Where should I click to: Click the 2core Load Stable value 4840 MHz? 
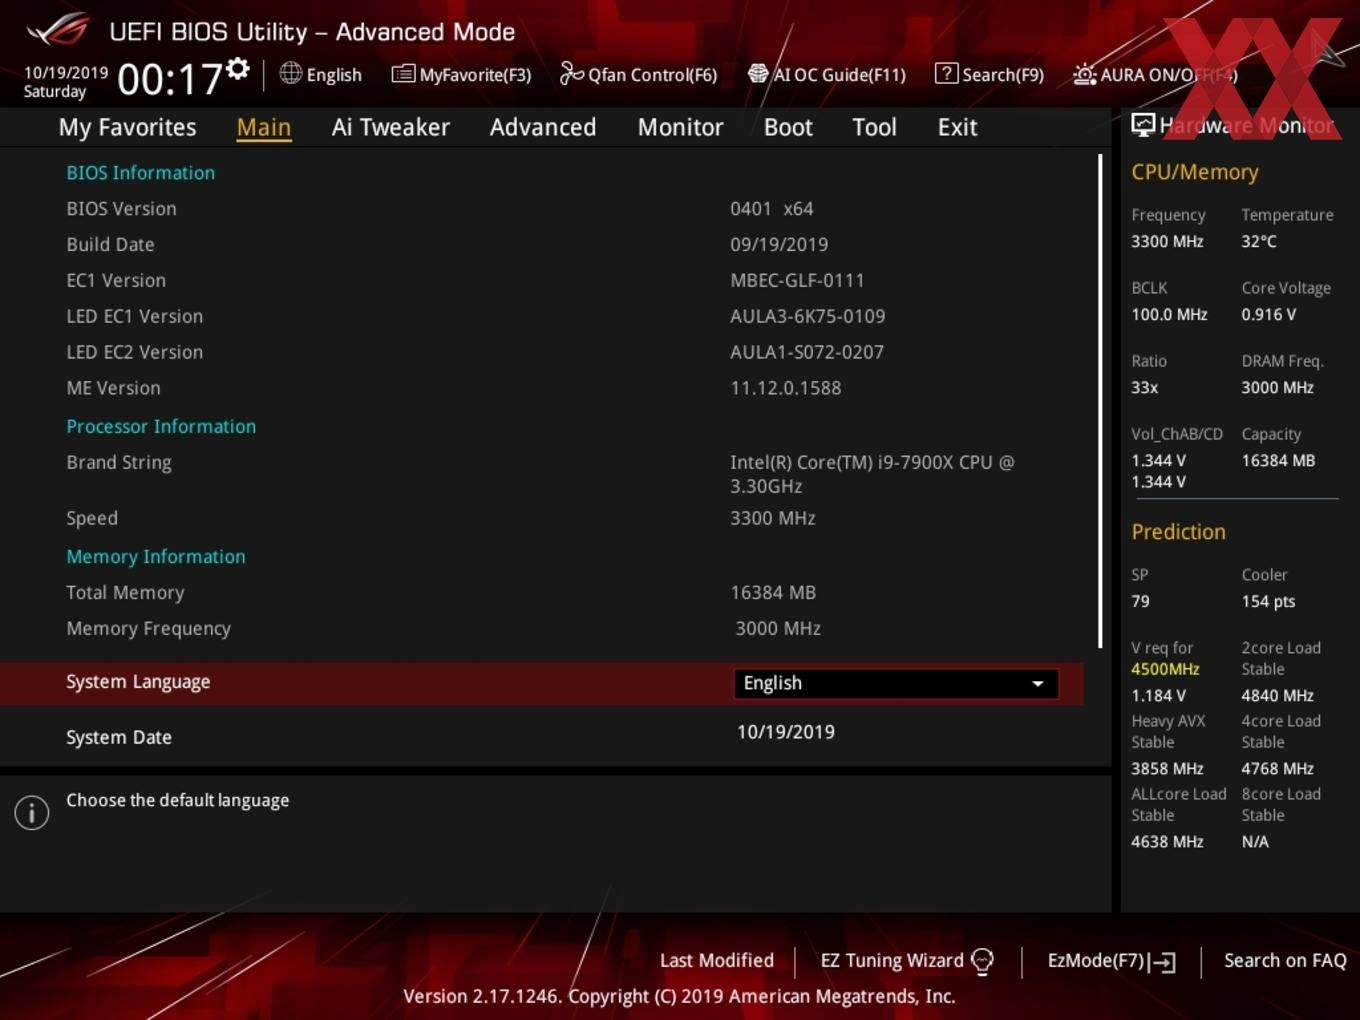point(1277,696)
